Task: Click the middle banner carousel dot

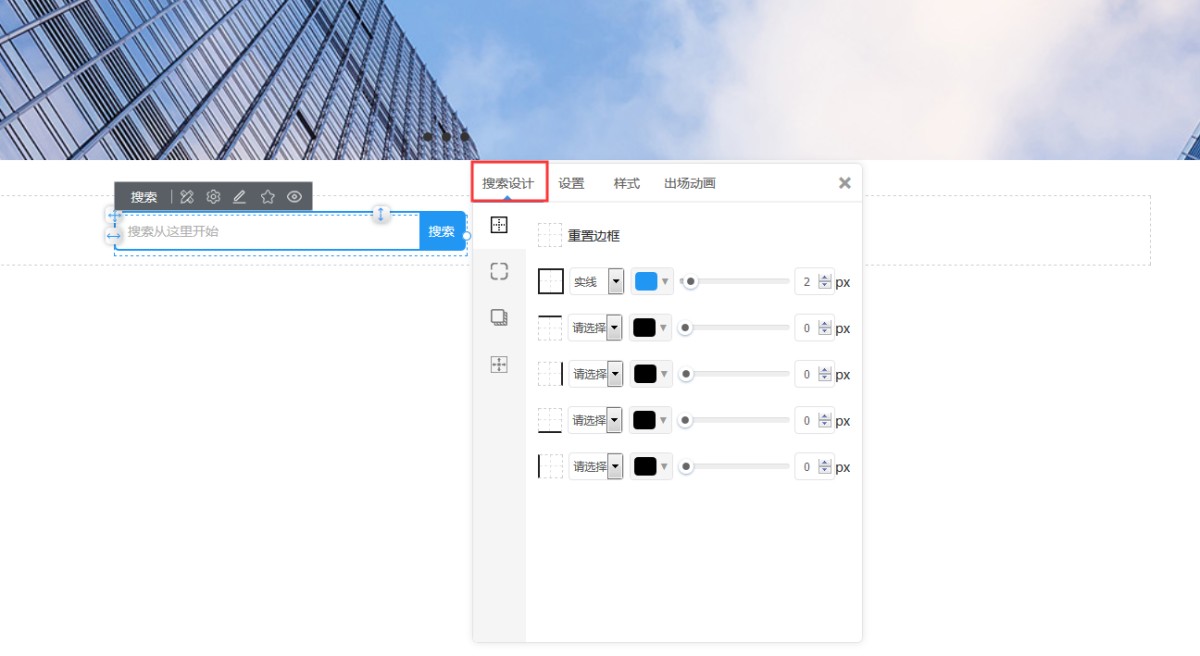Action: tap(446, 136)
